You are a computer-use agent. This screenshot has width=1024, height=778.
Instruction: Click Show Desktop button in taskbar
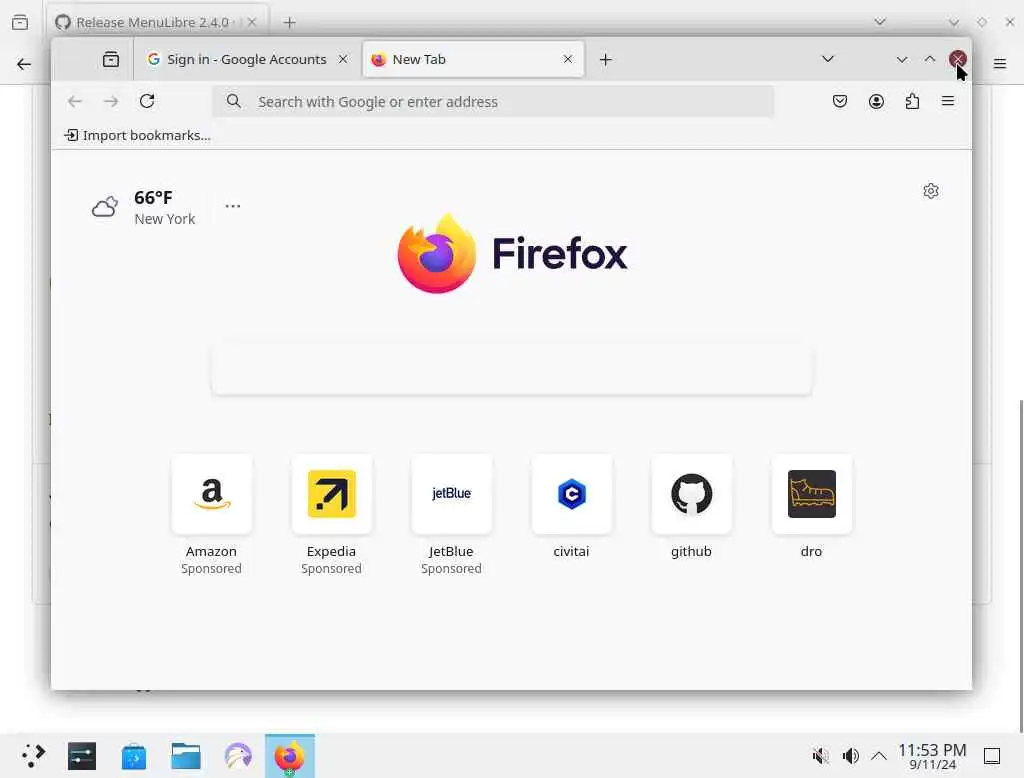(x=992, y=756)
